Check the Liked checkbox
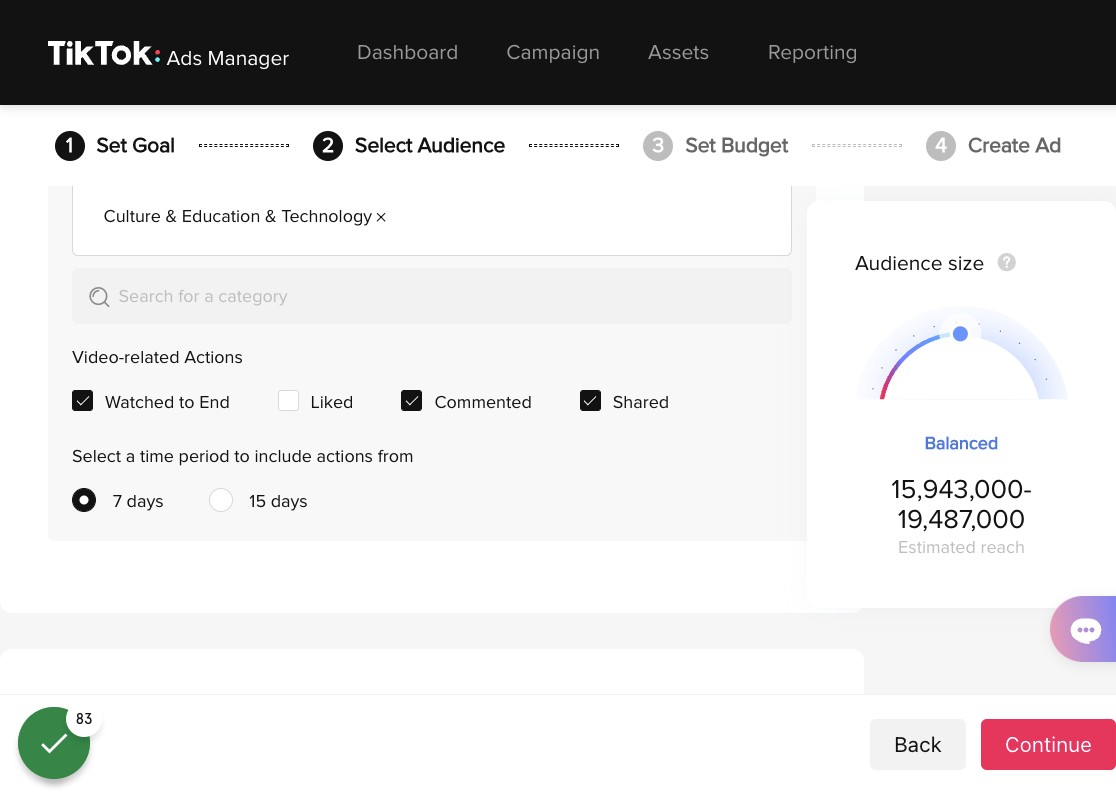 point(288,401)
